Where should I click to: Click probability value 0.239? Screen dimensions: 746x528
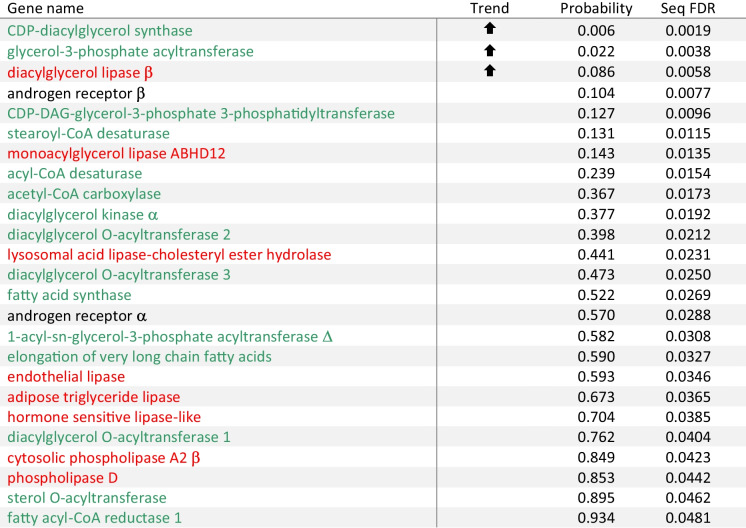(x=596, y=173)
